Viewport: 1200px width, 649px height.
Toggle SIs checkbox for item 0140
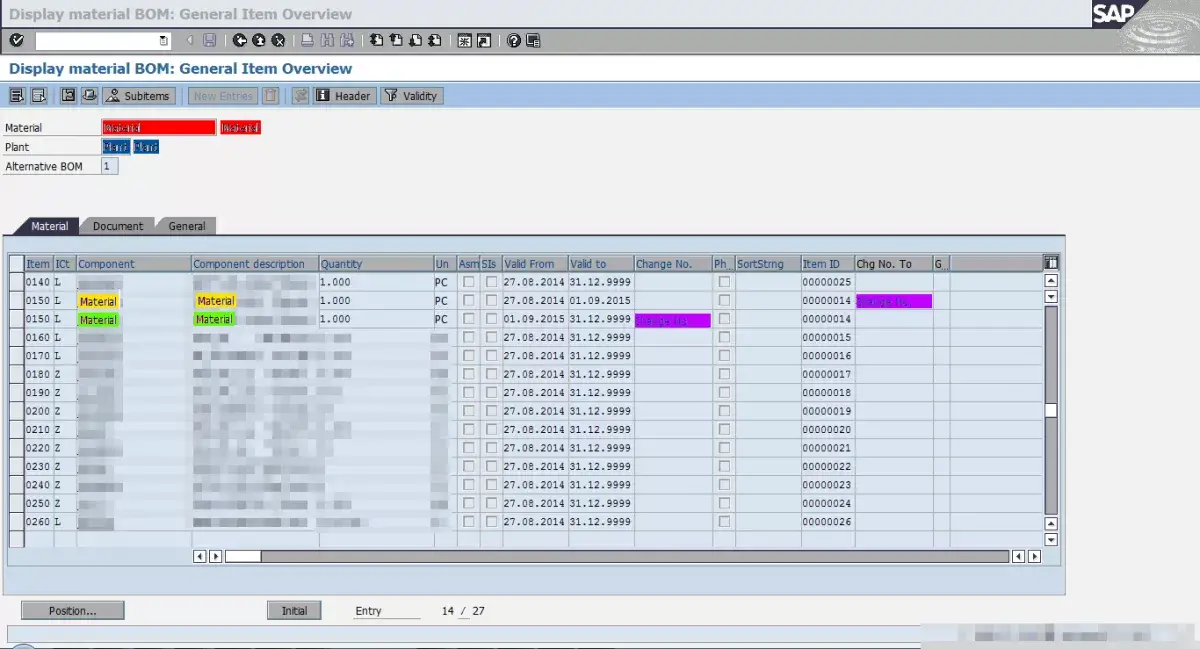(x=491, y=282)
